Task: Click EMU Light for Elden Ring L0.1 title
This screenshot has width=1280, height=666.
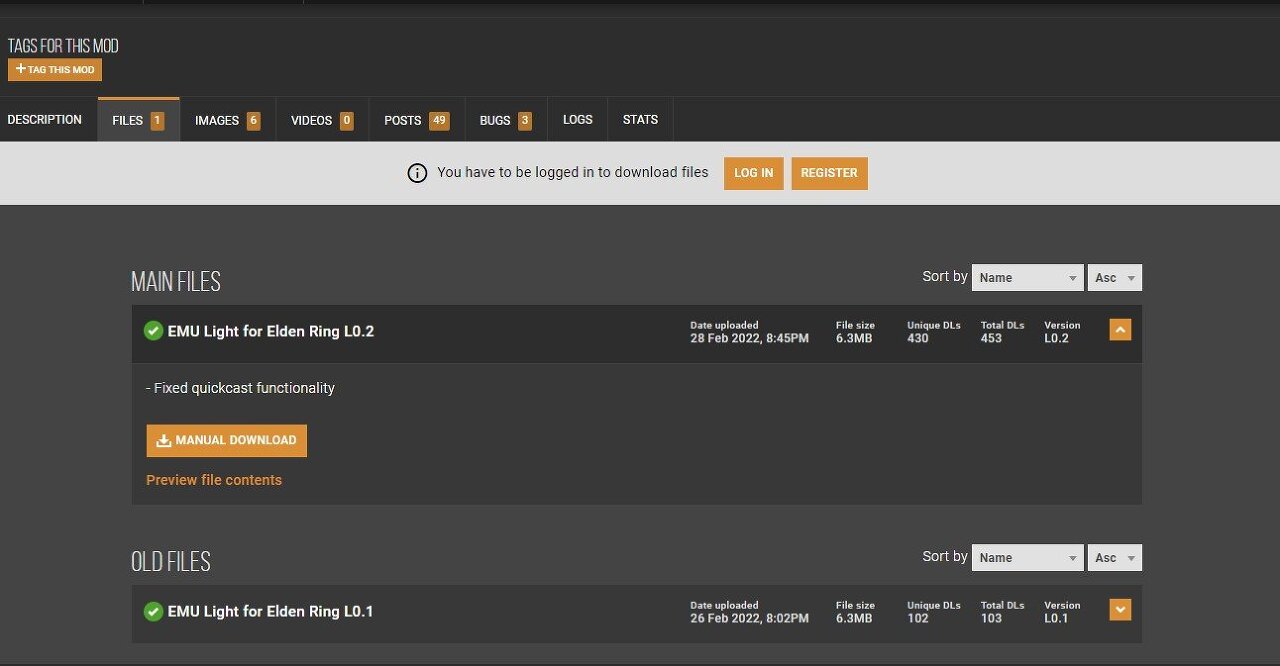Action: [x=271, y=611]
